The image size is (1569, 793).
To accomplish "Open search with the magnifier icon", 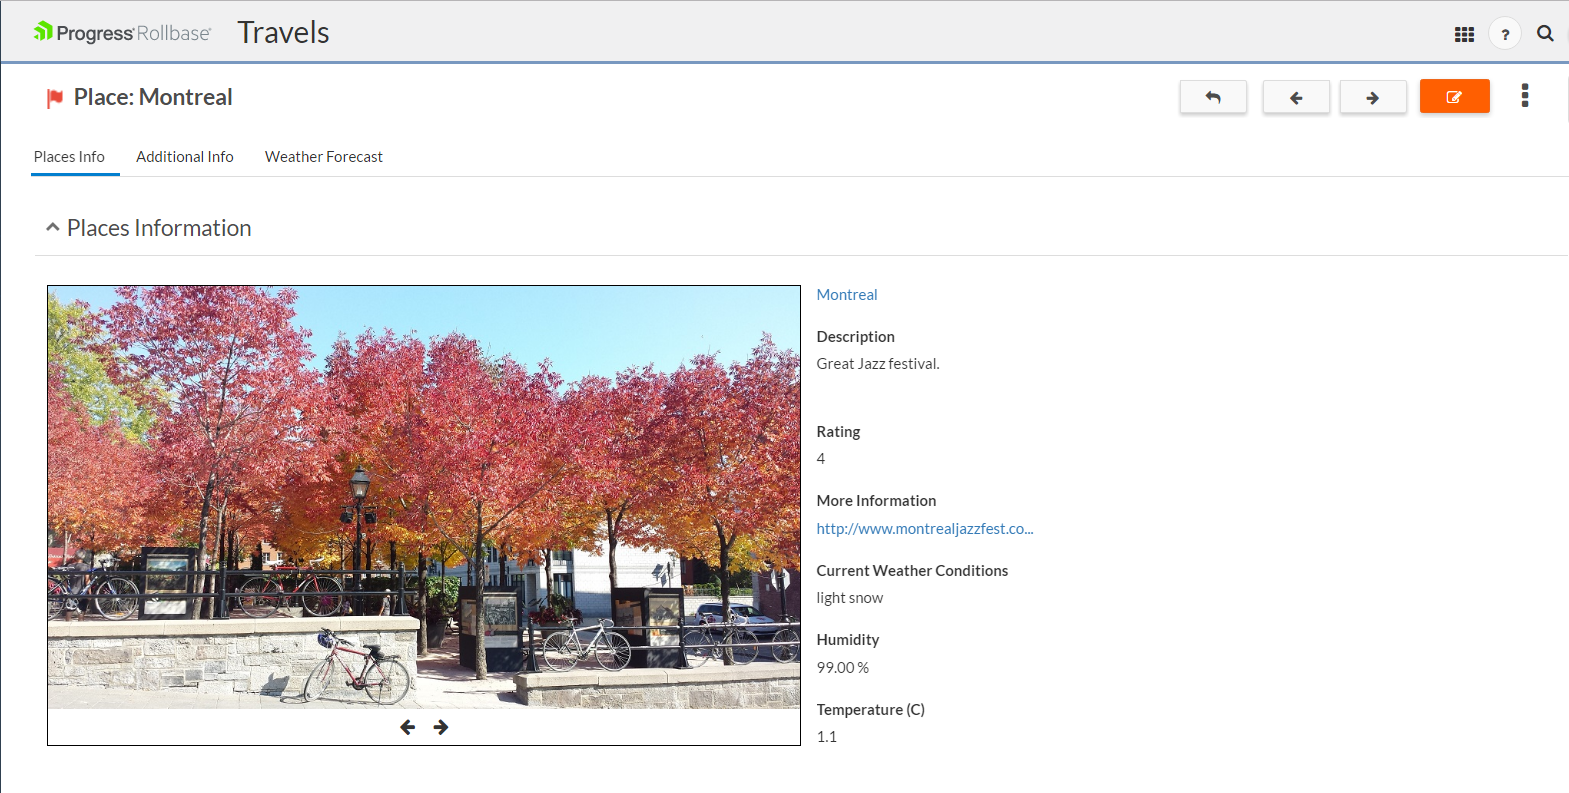I will (x=1545, y=33).
